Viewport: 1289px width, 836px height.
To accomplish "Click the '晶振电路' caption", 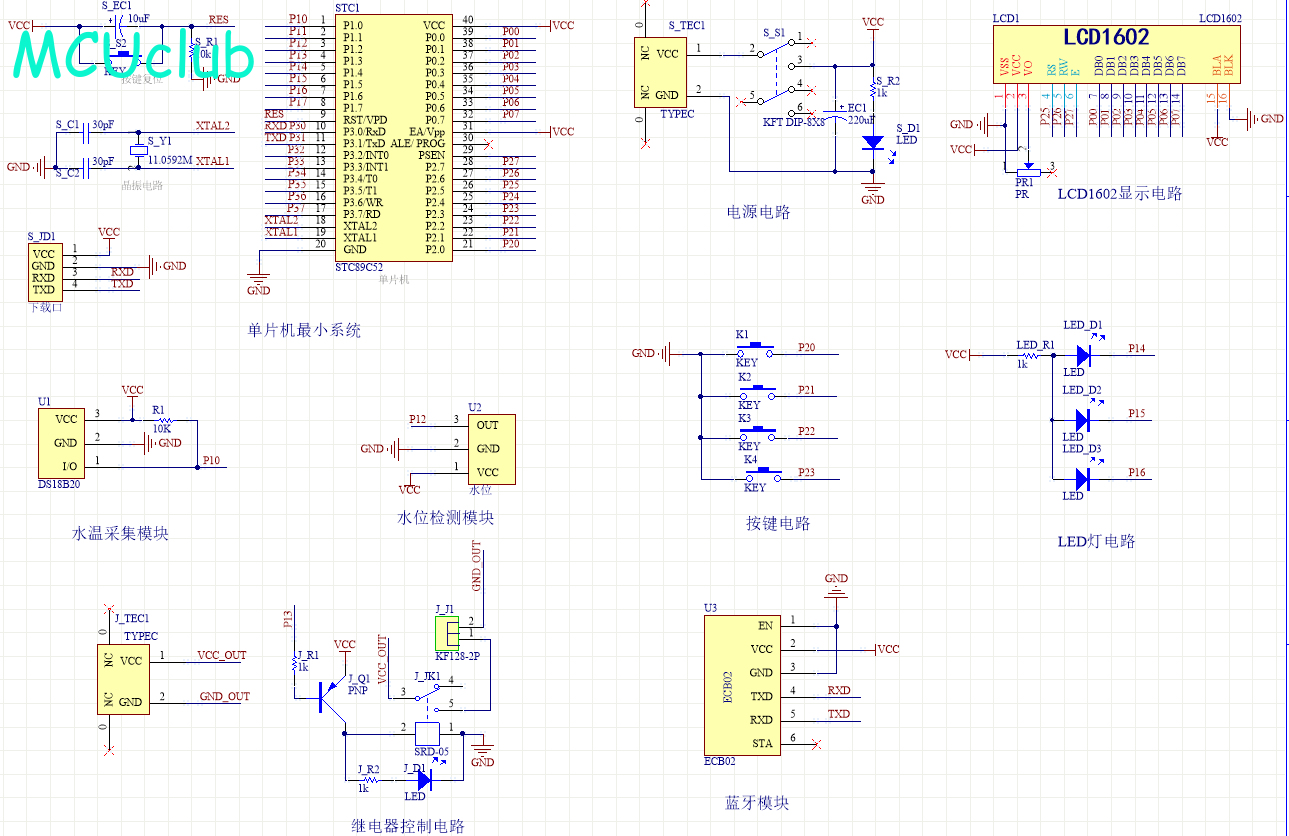I will (142, 185).
